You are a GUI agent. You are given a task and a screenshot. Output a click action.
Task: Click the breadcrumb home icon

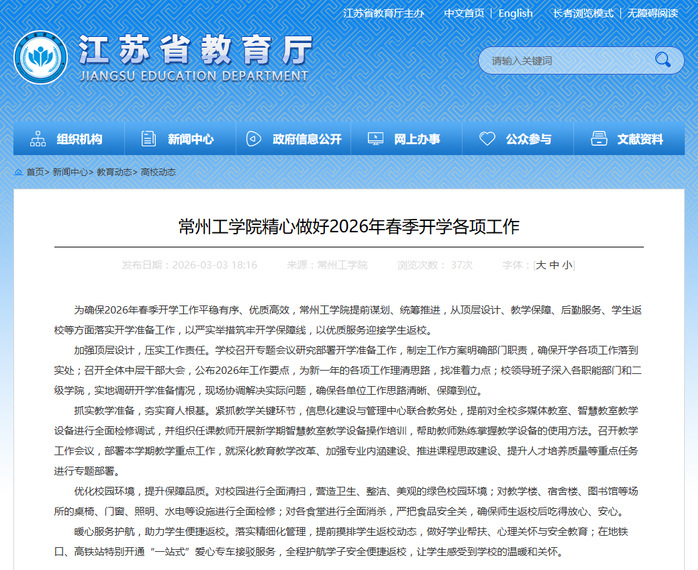[18, 172]
